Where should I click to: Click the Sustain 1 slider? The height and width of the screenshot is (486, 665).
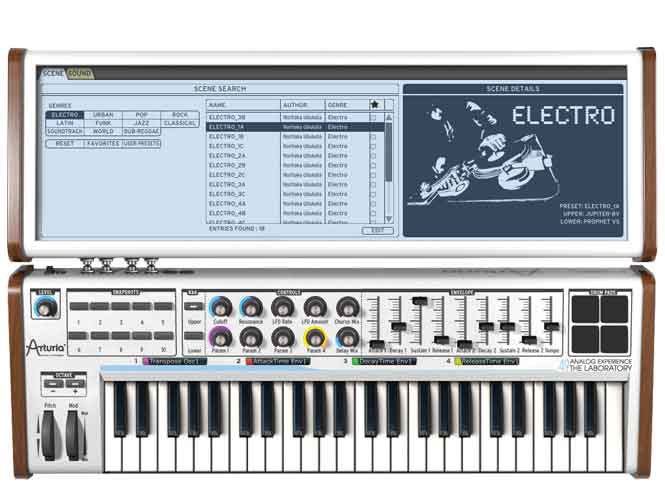420,300
